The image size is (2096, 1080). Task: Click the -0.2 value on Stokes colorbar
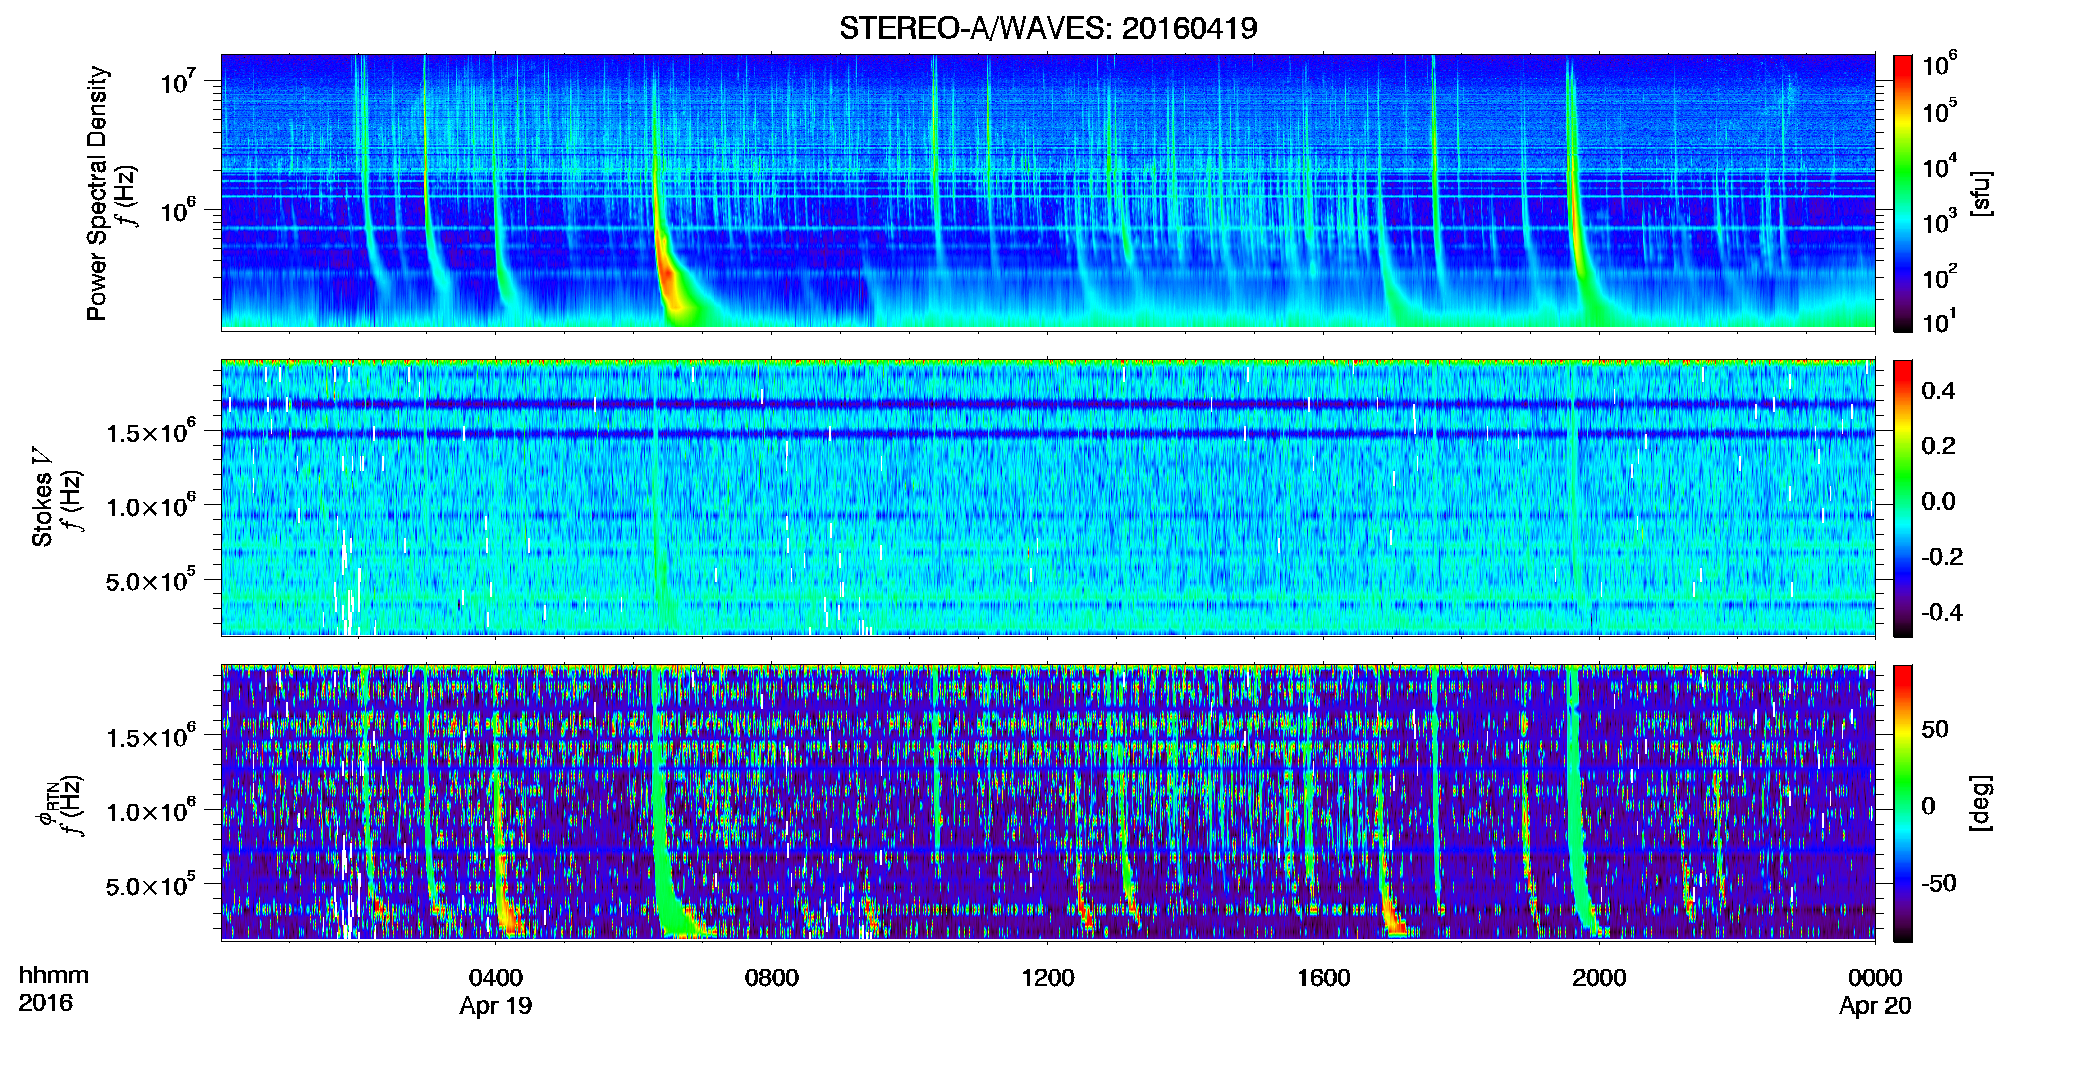click(1942, 557)
